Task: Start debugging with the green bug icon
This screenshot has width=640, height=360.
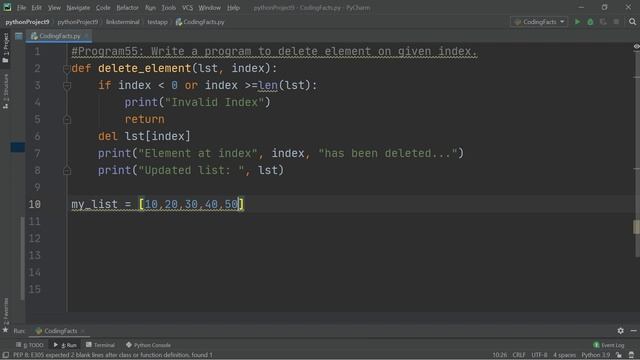Action: click(590, 22)
